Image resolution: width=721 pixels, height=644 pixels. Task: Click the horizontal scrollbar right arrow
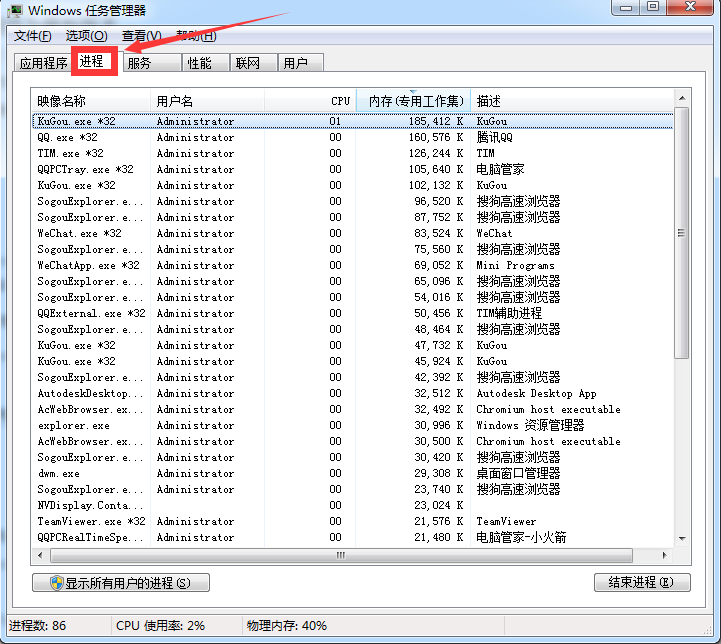click(664, 555)
